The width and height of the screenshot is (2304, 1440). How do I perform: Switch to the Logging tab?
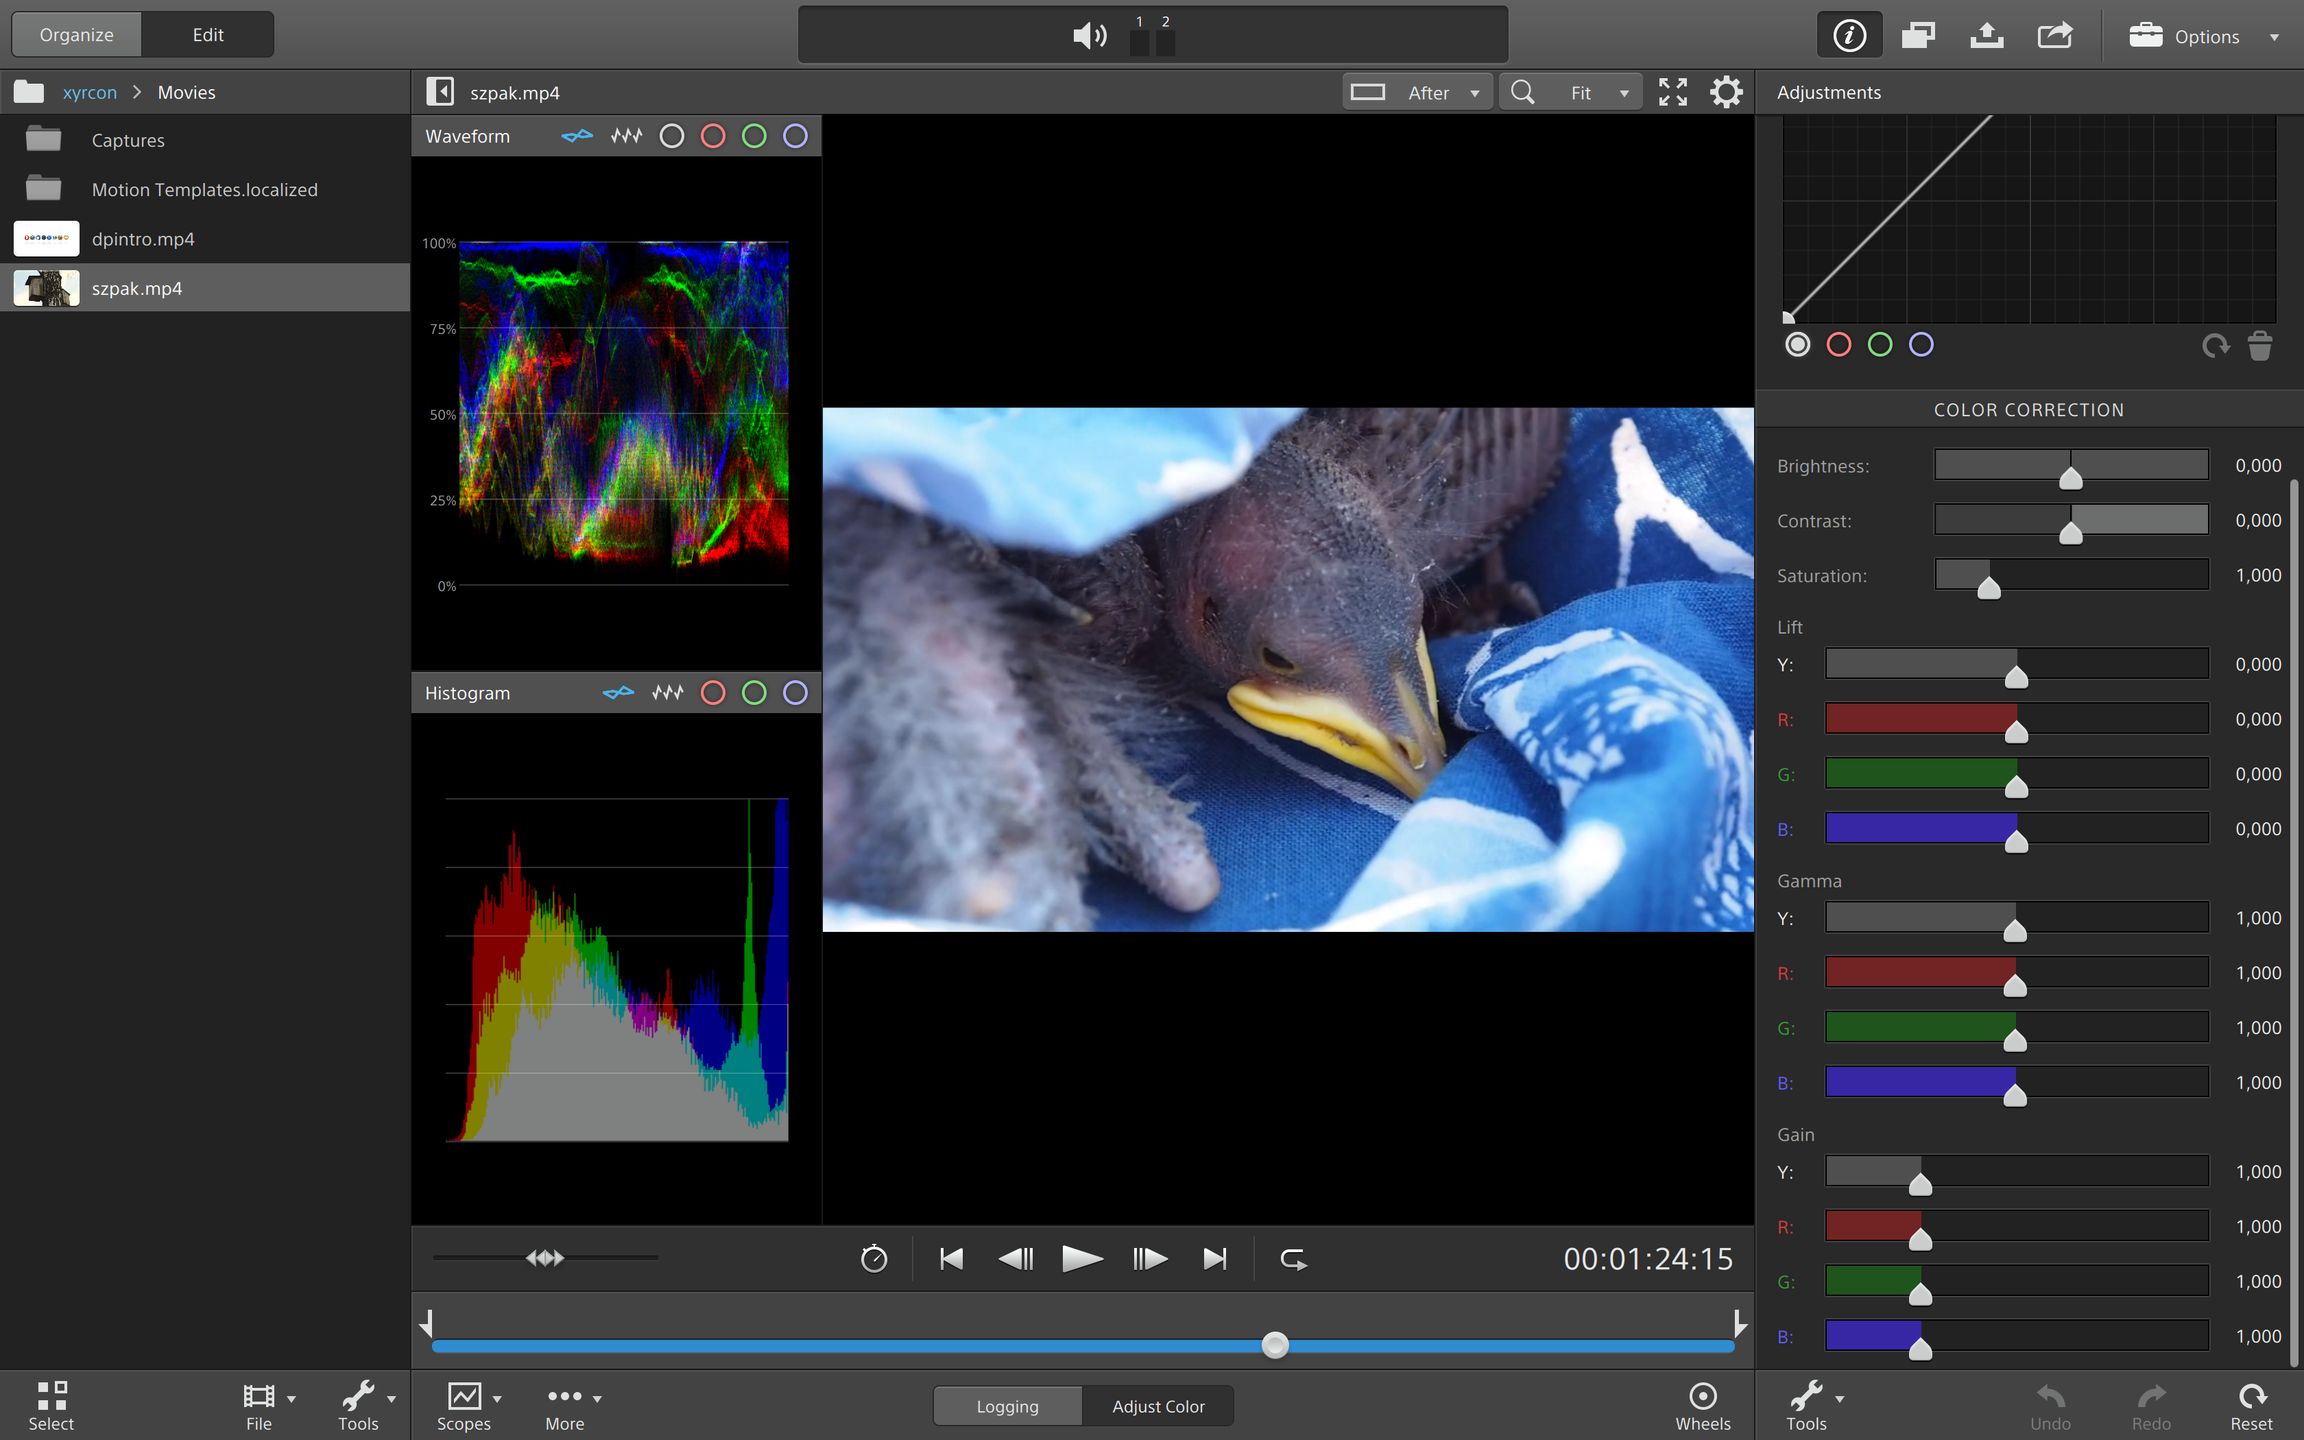1007,1406
